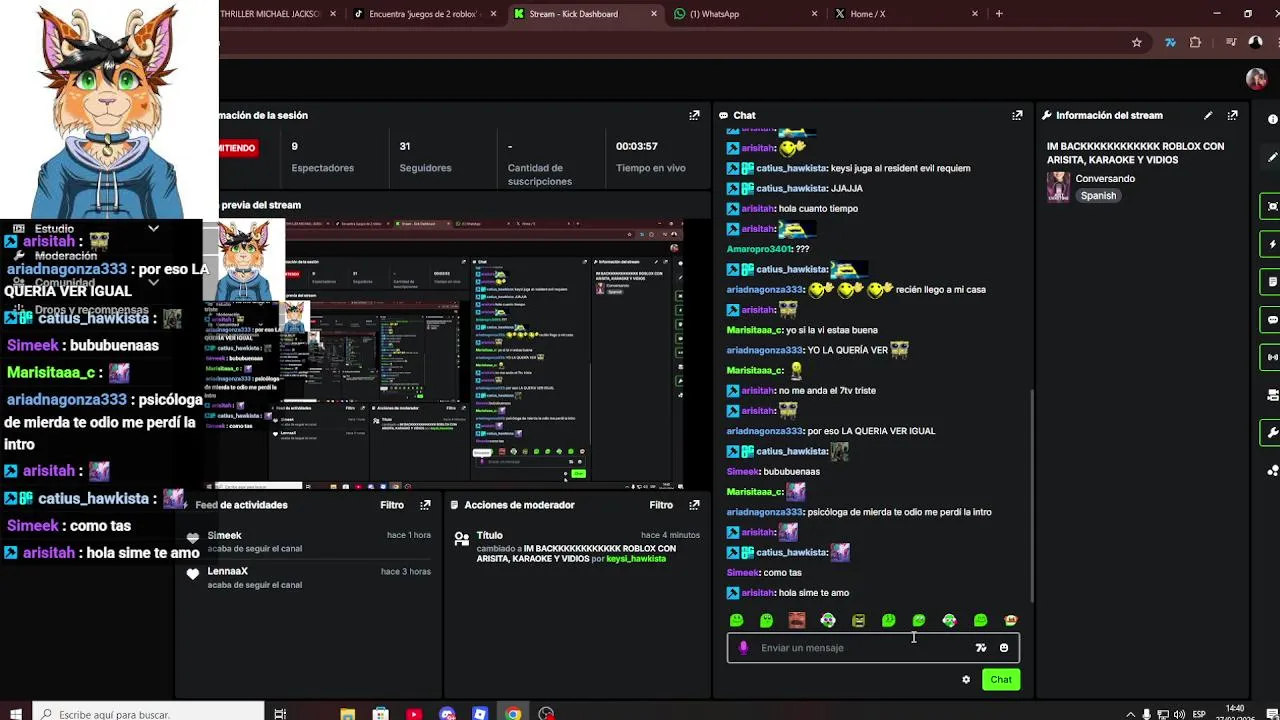Open File Explorer from taskbar
Image resolution: width=1280 pixels, height=720 pixels.
(x=347, y=714)
